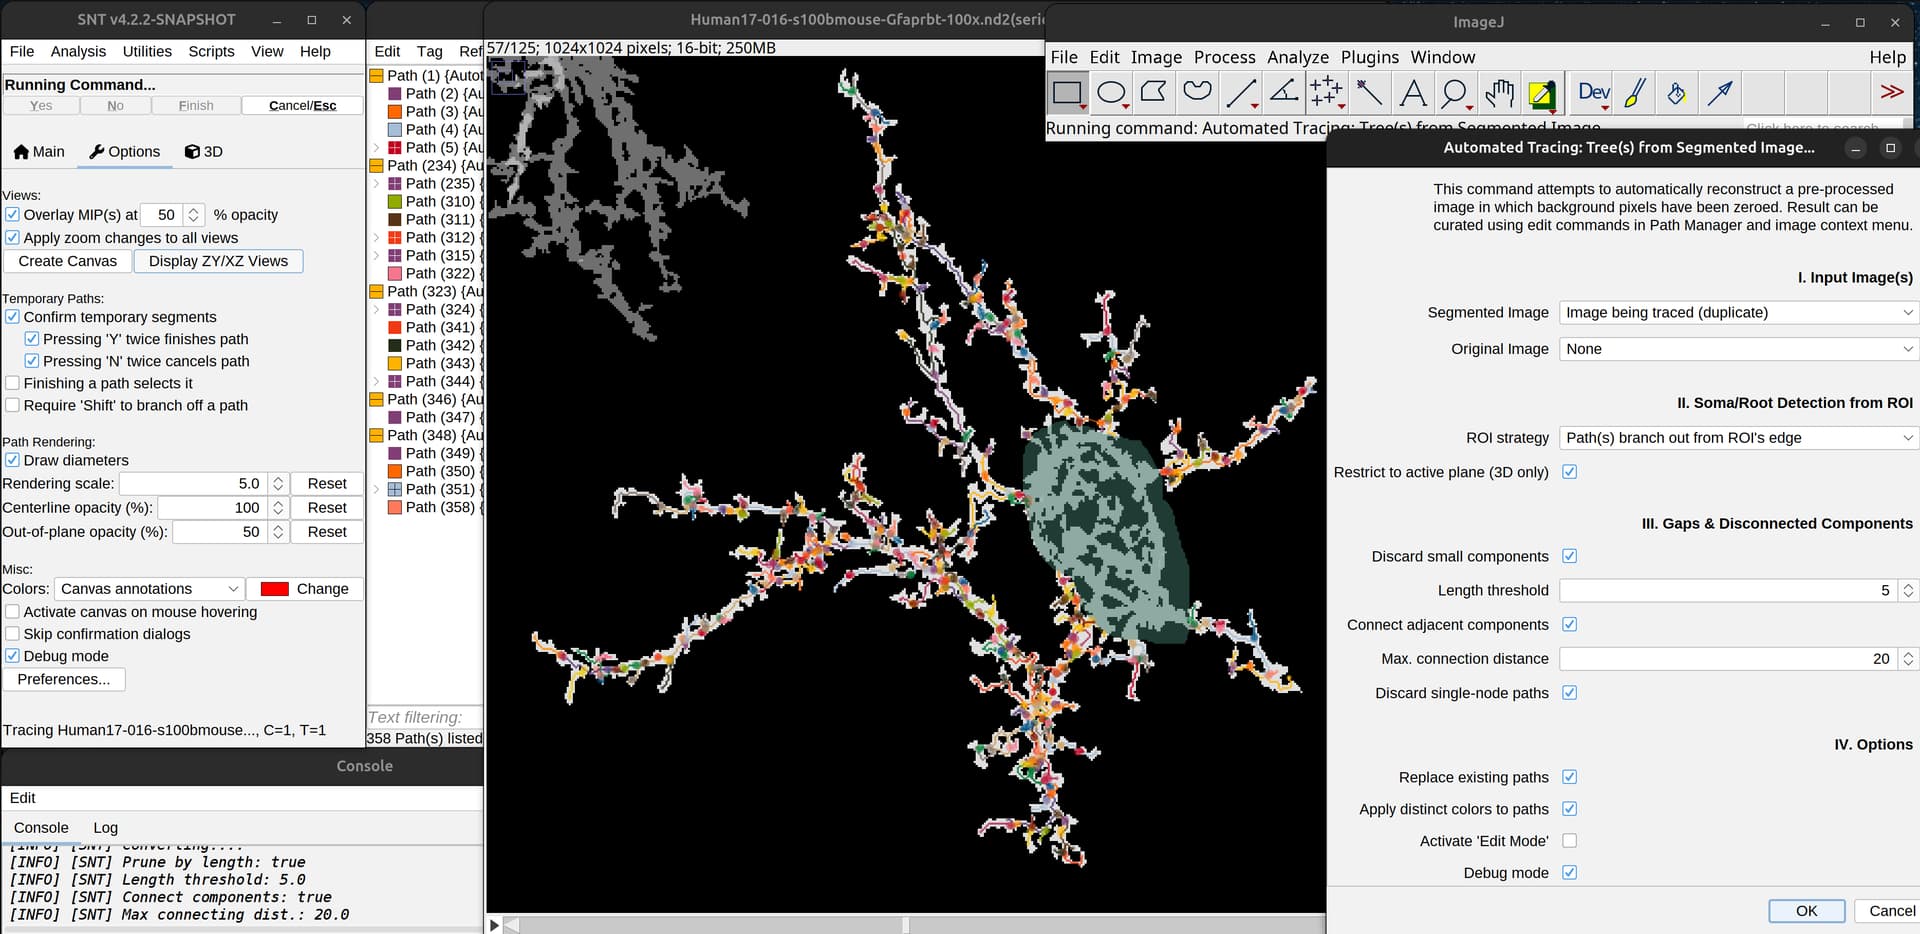Expand Path (235) in the Path Manager
Viewport: 1920px width, 934px height.
pyautogui.click(x=378, y=183)
